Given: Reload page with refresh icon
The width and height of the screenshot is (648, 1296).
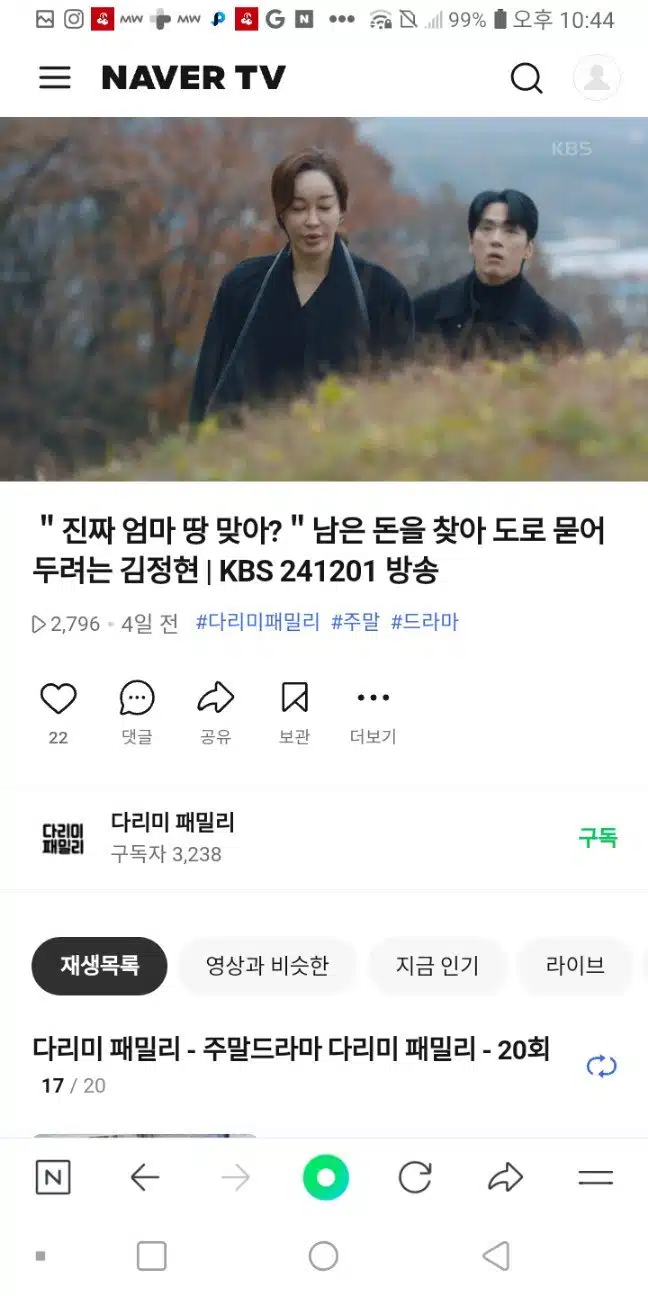Looking at the screenshot, I should pos(415,1178).
